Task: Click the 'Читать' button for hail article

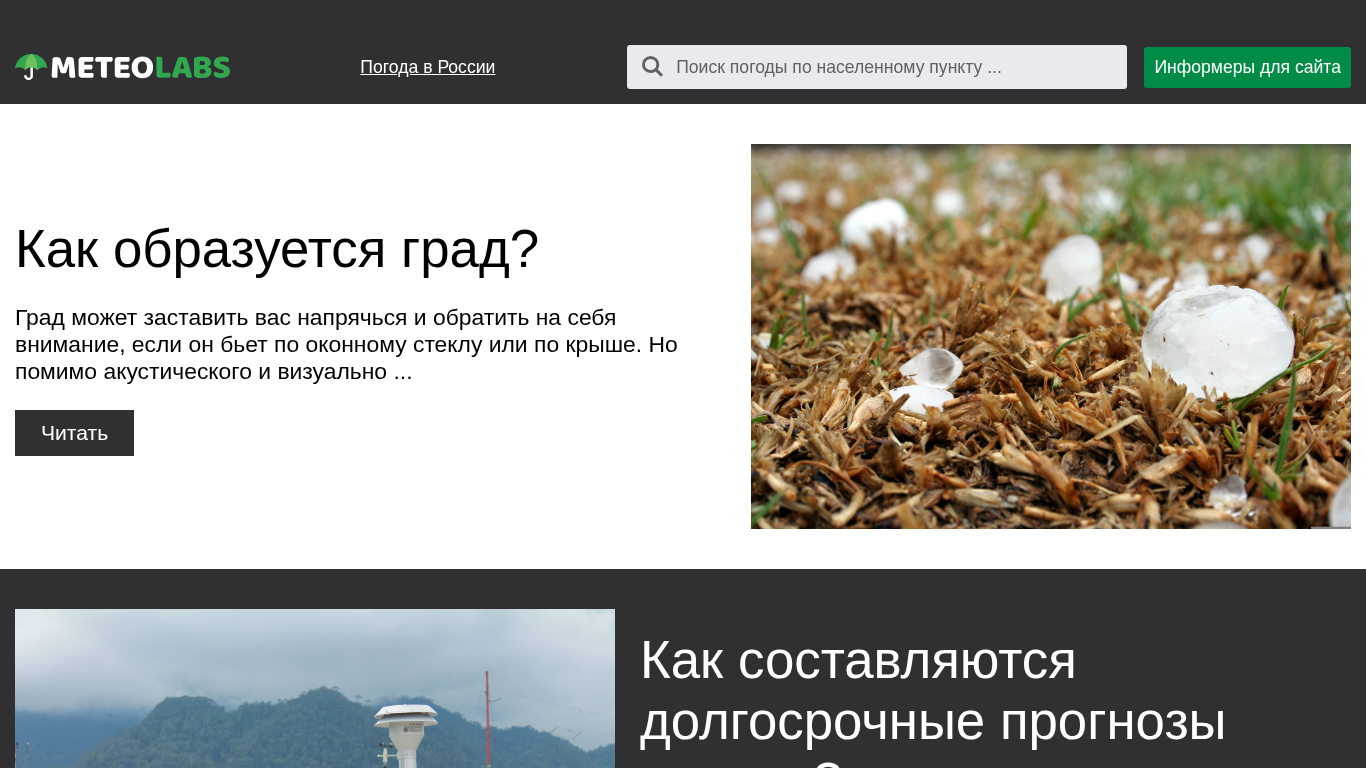Action: click(x=74, y=433)
